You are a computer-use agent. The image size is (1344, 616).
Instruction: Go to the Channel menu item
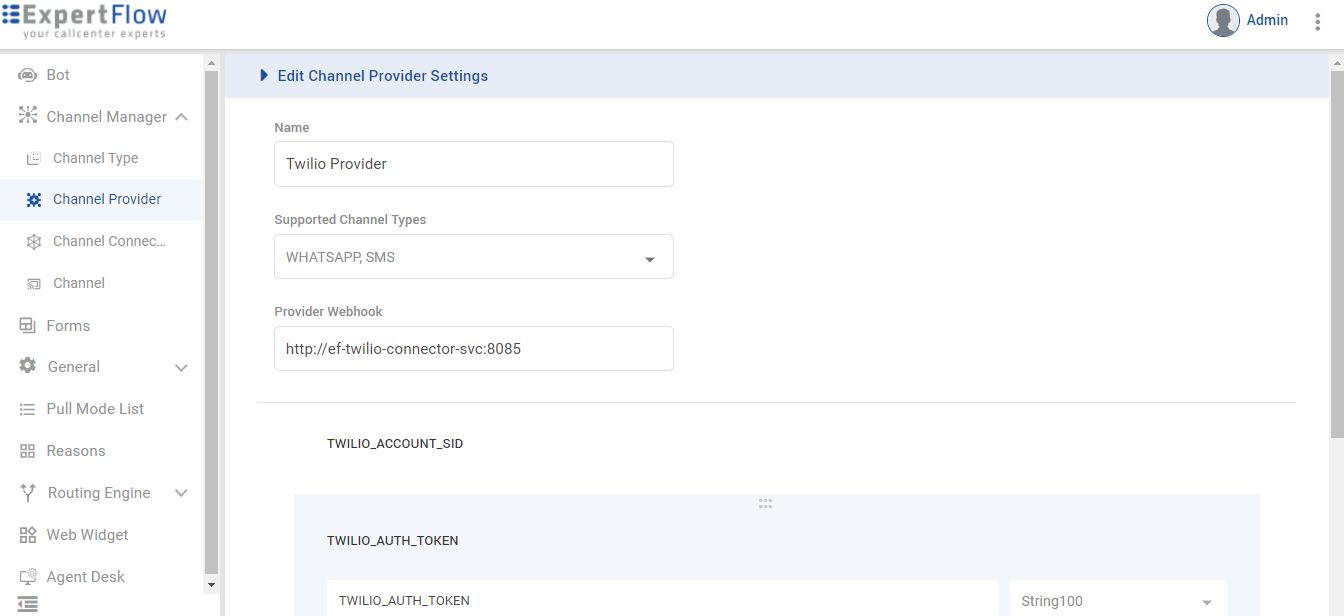pos(79,283)
